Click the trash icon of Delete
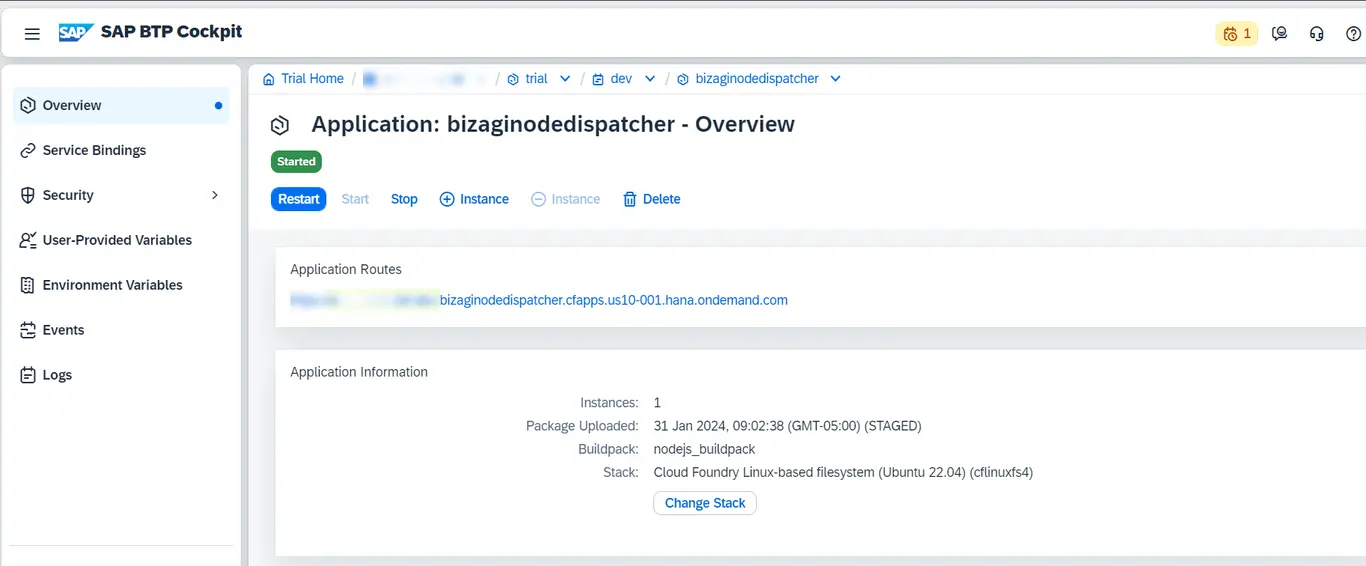 click(630, 199)
